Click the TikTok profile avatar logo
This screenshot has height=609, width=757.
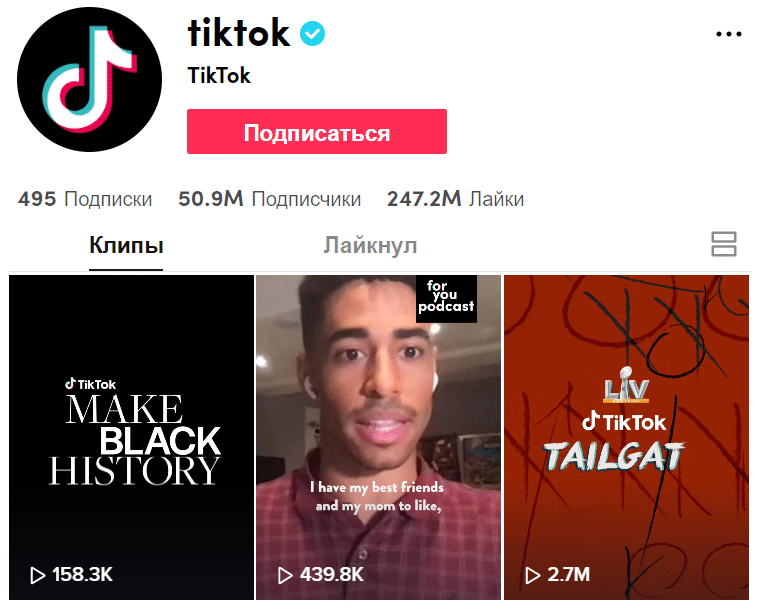click(89, 79)
